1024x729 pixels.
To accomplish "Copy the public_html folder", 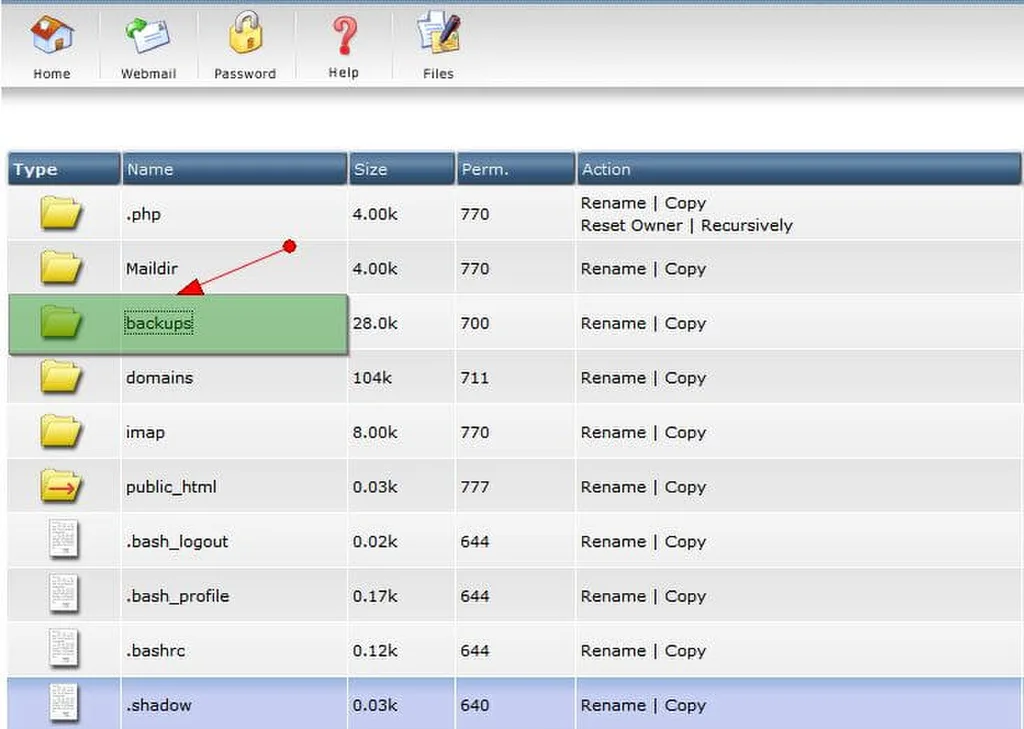I will point(685,488).
